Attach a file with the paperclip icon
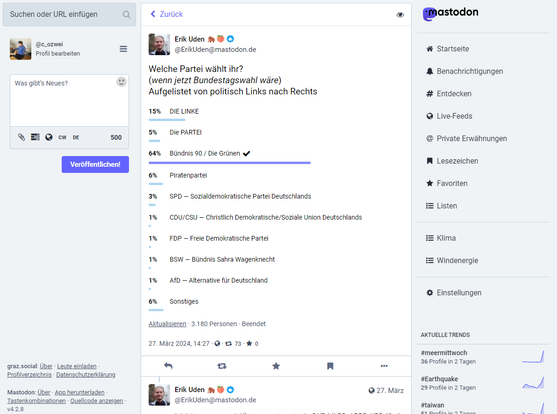Image resolution: width=557 pixels, height=414 pixels. 21,137
